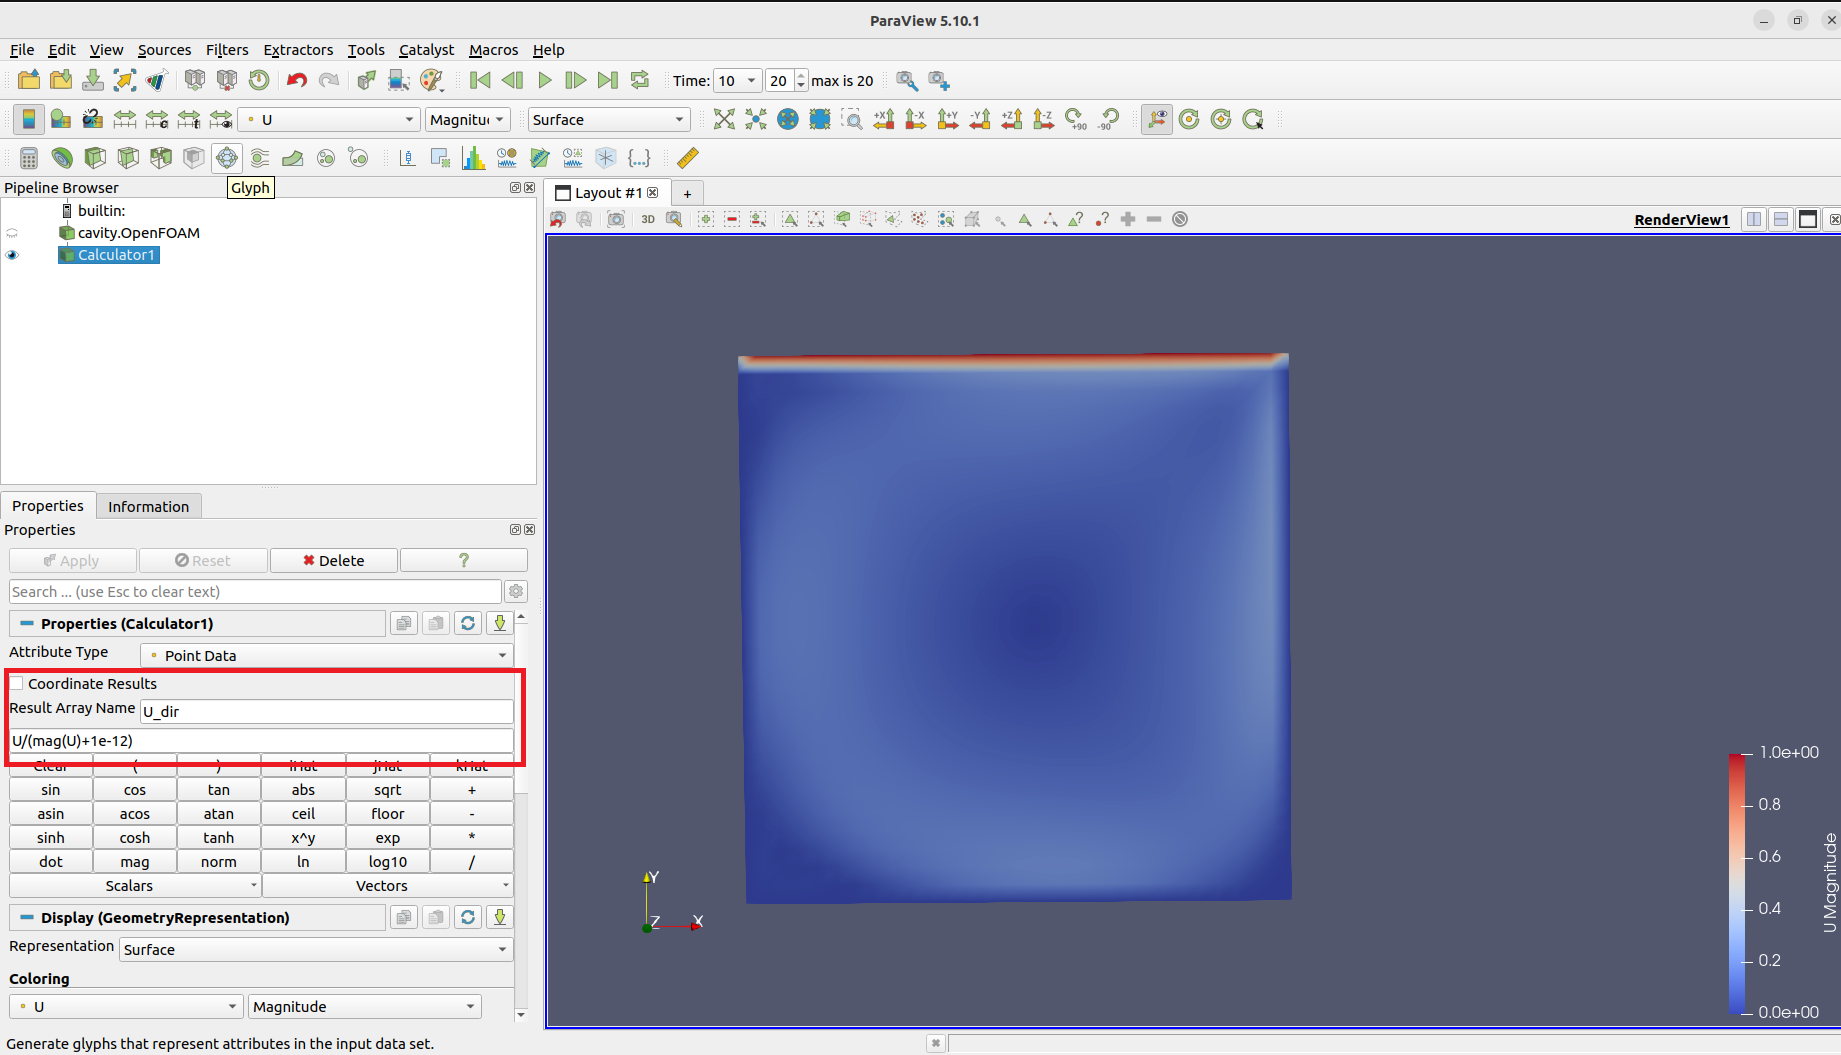Screen dimensions: 1841x1055
Task: Open the Extractors menu
Action: pos(298,50)
